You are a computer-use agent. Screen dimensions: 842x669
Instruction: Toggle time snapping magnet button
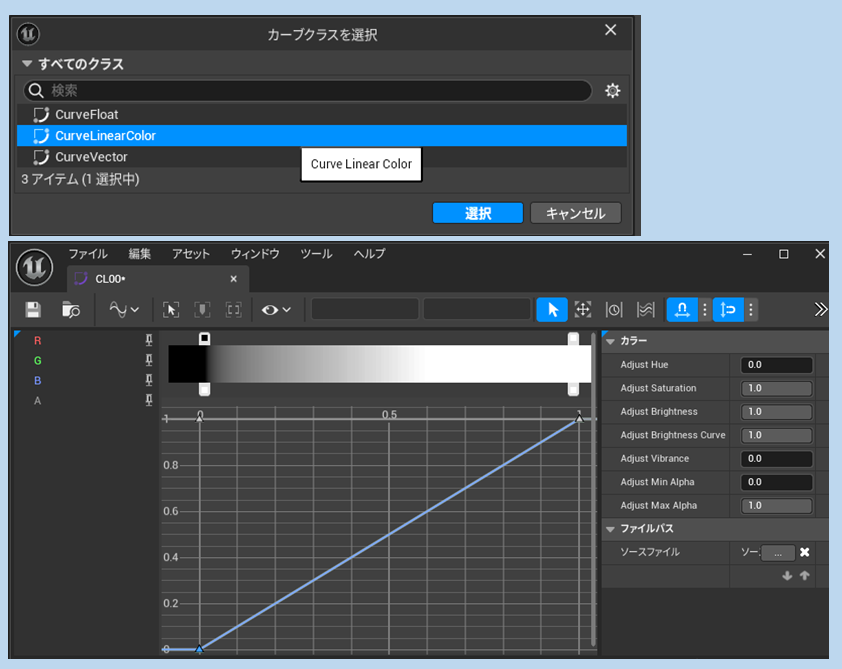click(x=682, y=310)
